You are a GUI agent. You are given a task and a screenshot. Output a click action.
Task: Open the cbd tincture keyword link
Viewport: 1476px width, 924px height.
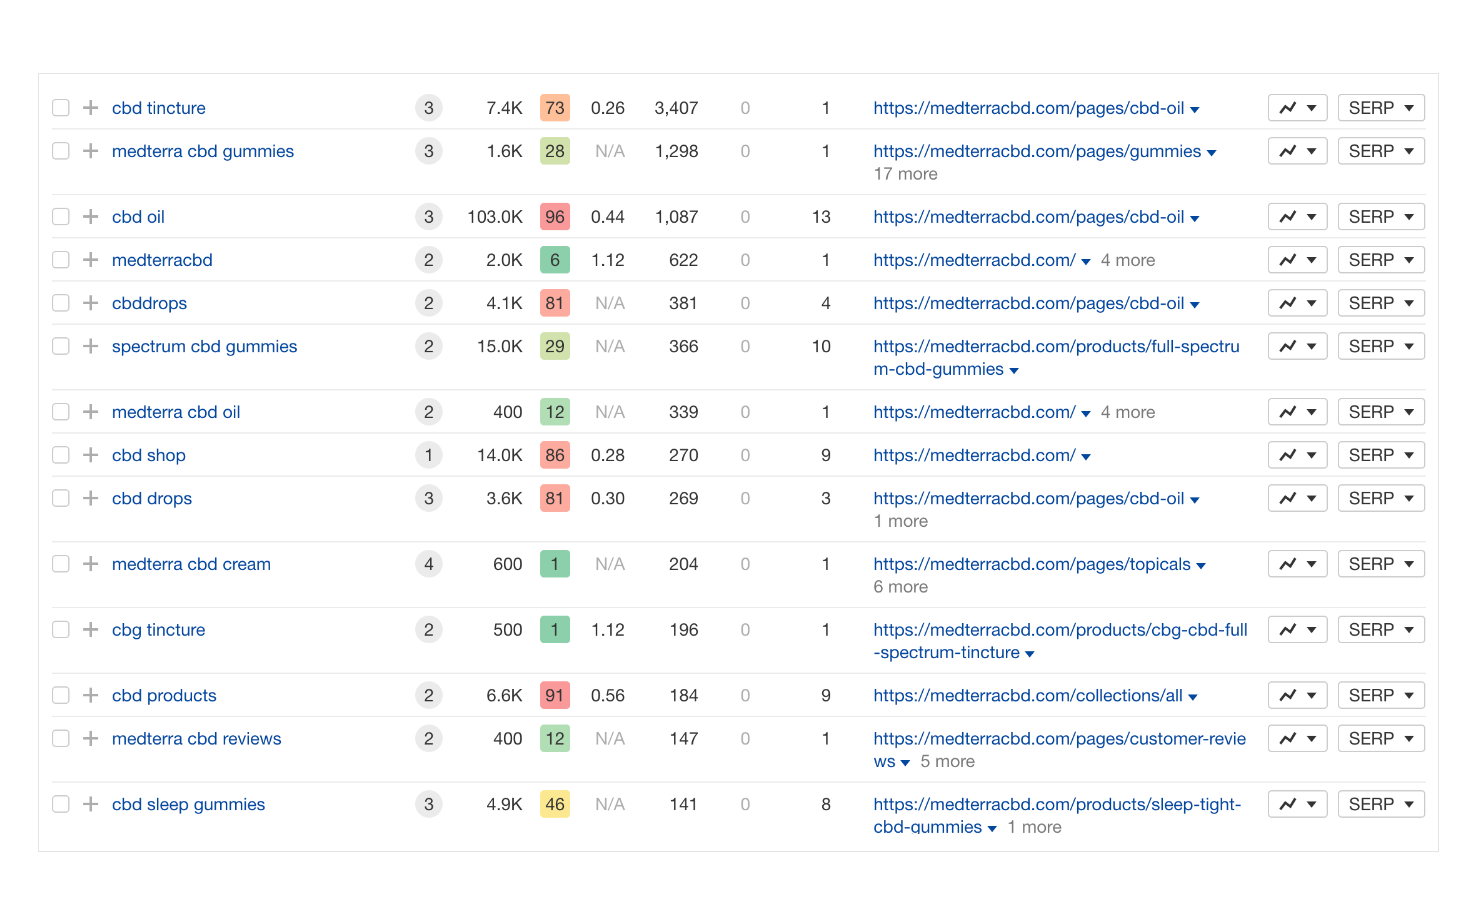[159, 108]
